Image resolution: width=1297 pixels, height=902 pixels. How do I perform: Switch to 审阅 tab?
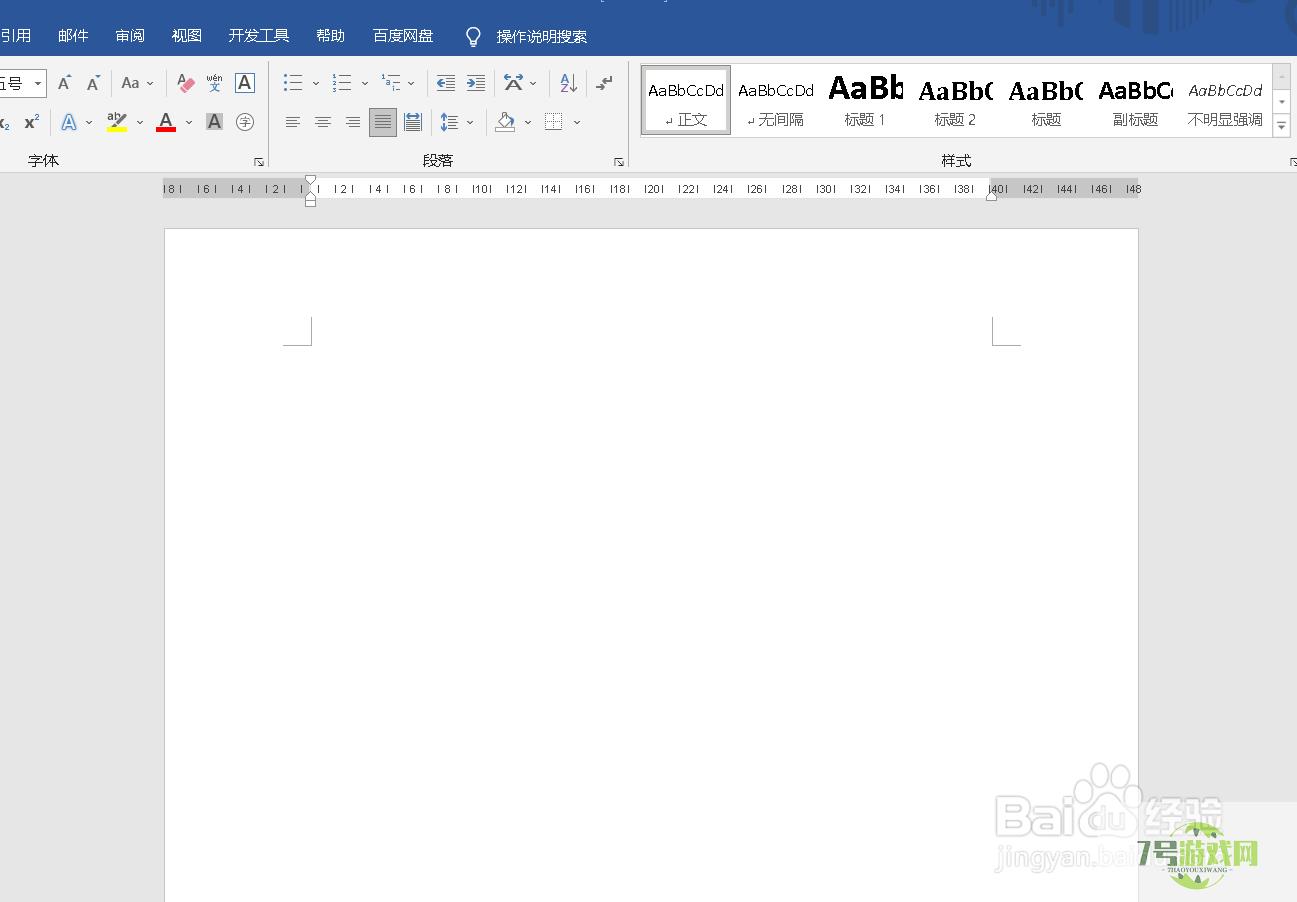point(130,35)
